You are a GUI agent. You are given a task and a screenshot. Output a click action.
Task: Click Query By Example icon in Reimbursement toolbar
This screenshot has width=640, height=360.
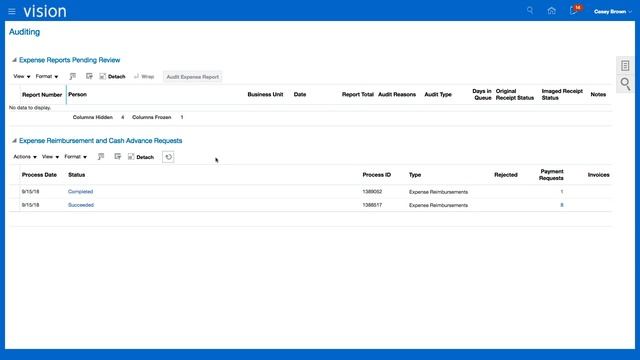coord(118,157)
